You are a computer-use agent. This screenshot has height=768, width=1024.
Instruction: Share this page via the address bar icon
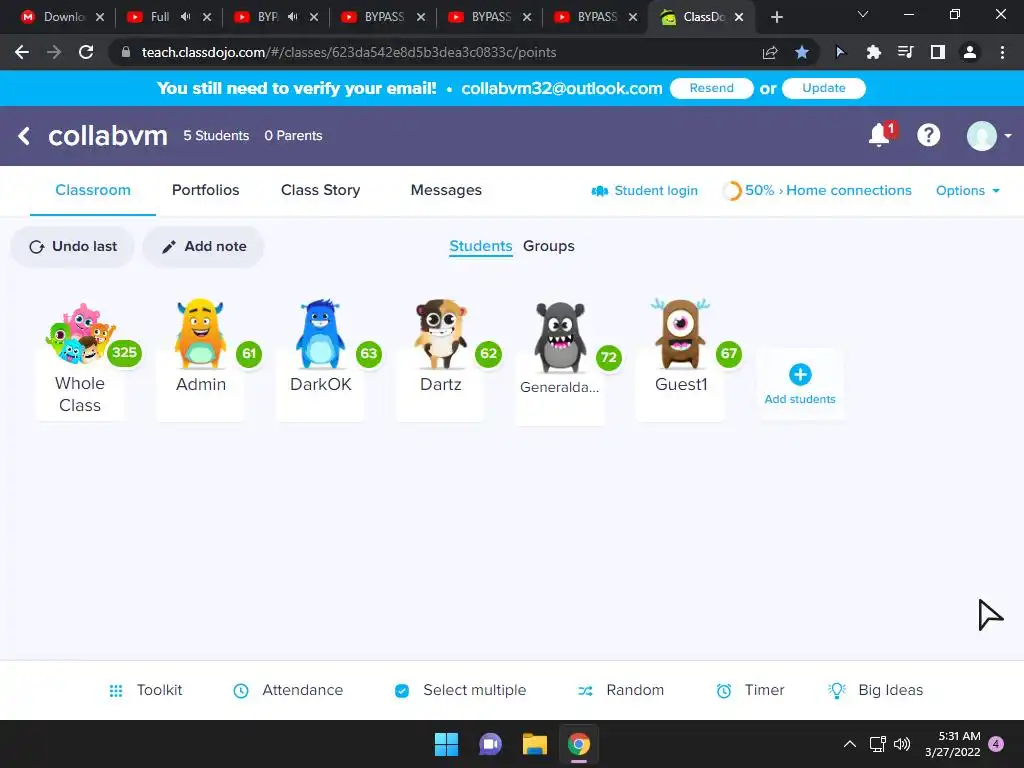(770, 52)
